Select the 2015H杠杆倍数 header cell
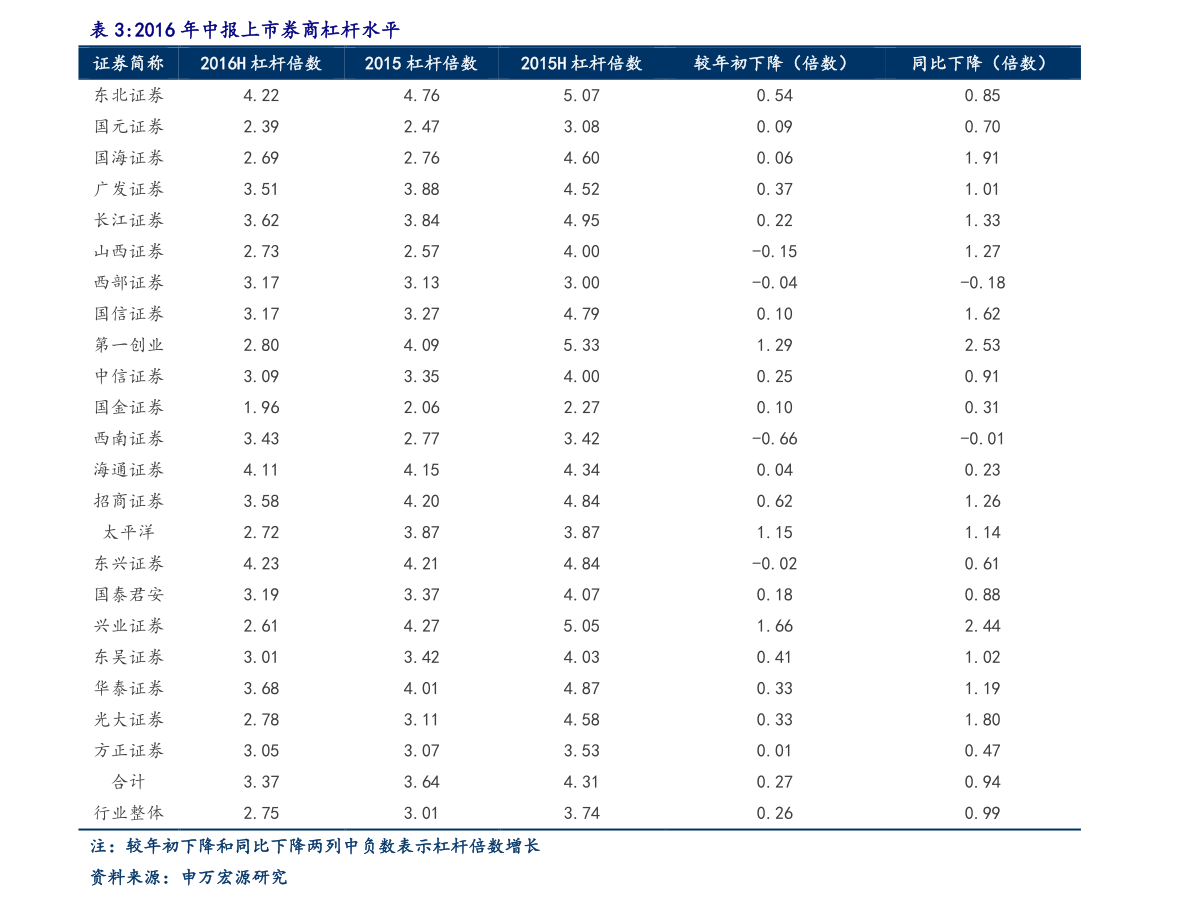 click(x=581, y=63)
